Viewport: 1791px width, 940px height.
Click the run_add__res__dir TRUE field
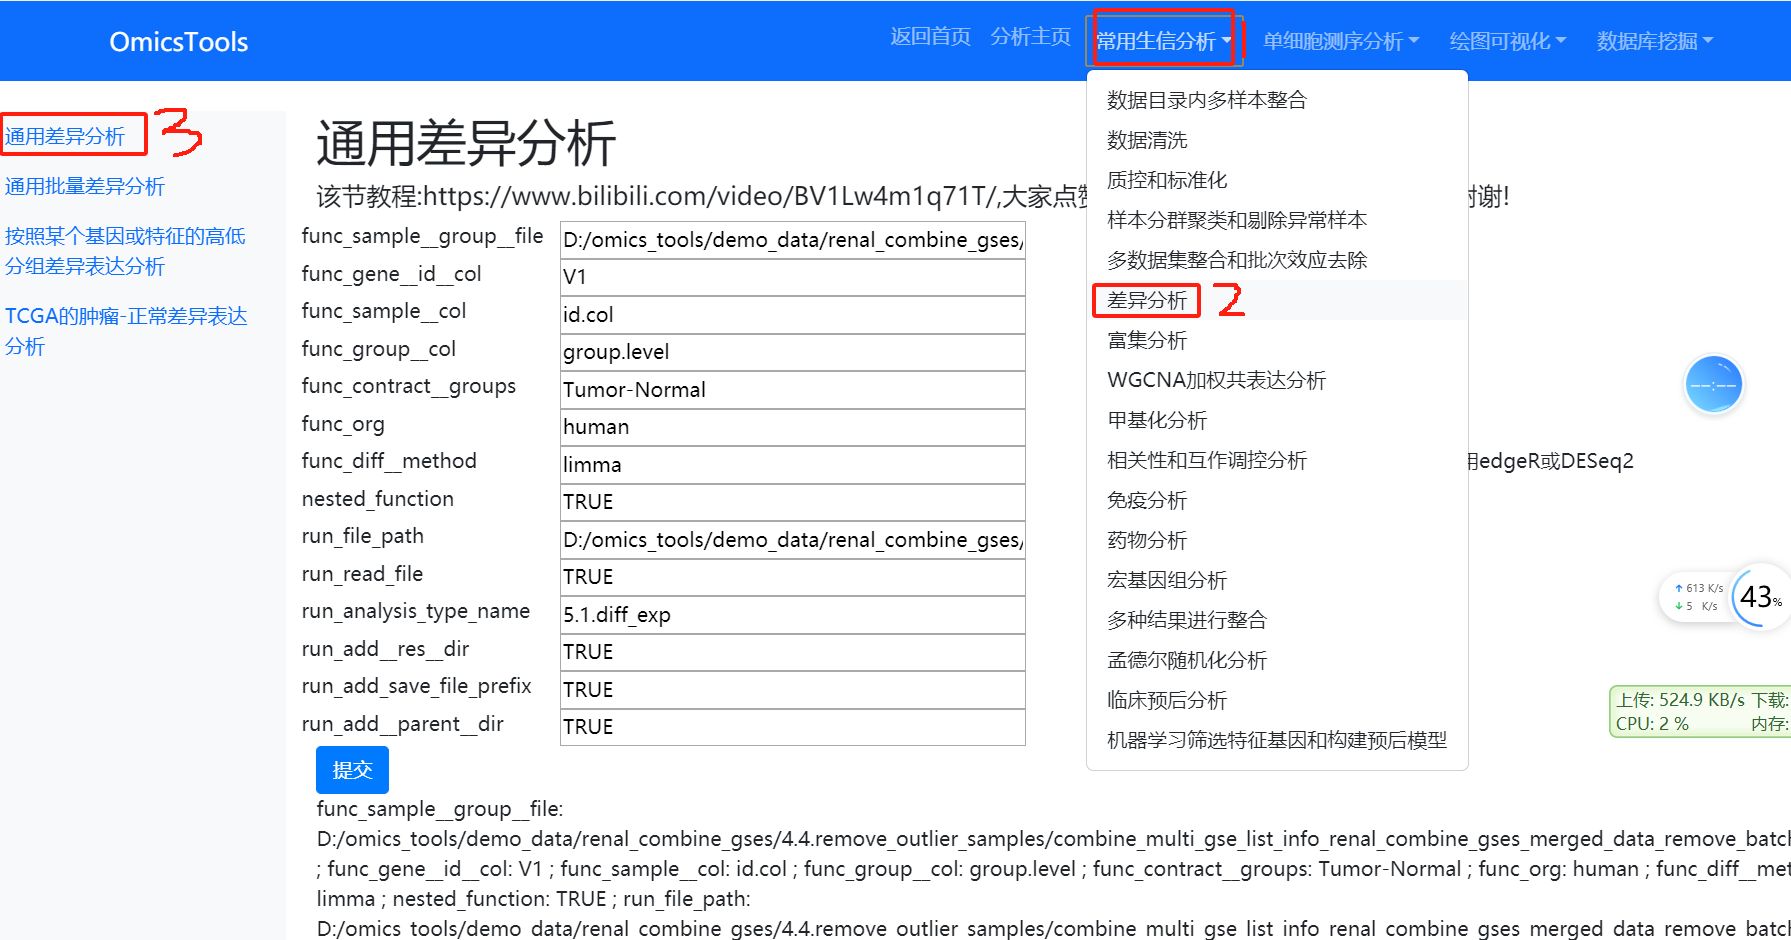point(793,652)
